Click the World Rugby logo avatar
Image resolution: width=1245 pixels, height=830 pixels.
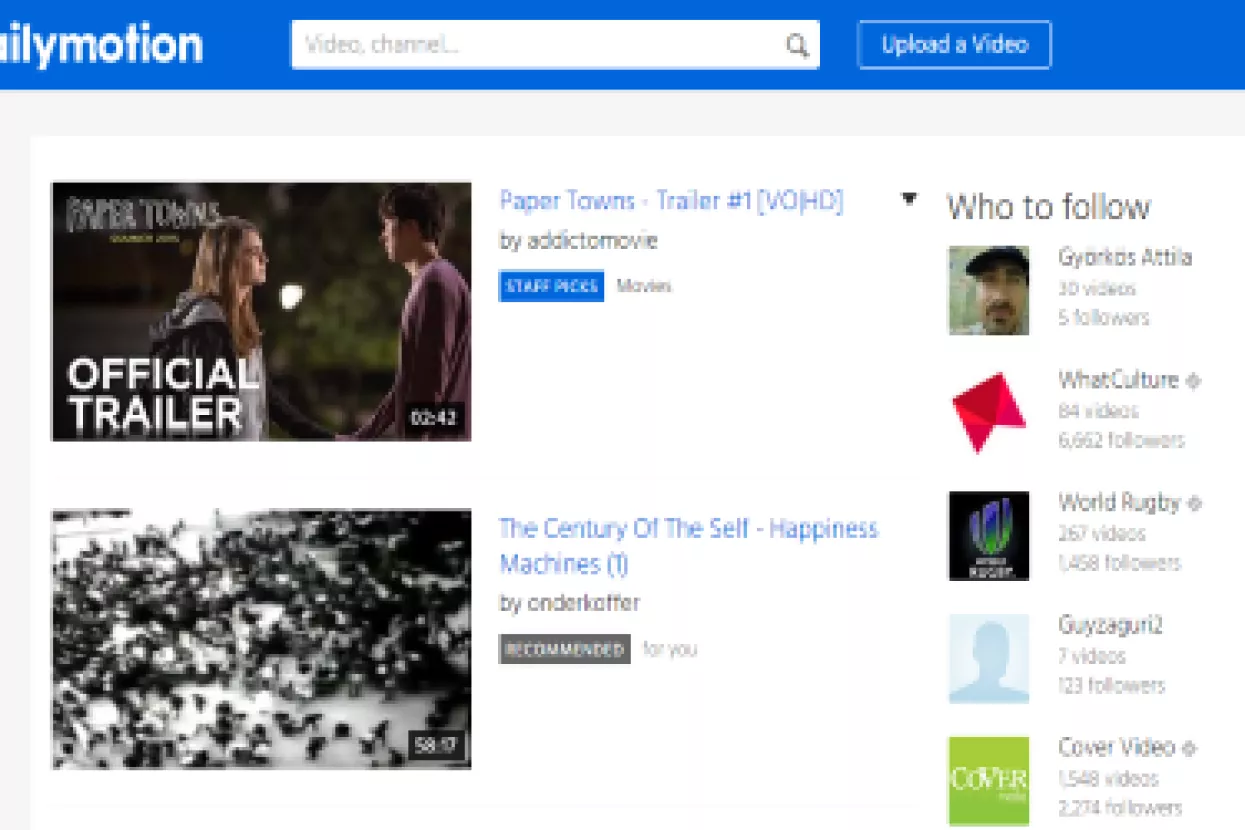click(x=989, y=535)
